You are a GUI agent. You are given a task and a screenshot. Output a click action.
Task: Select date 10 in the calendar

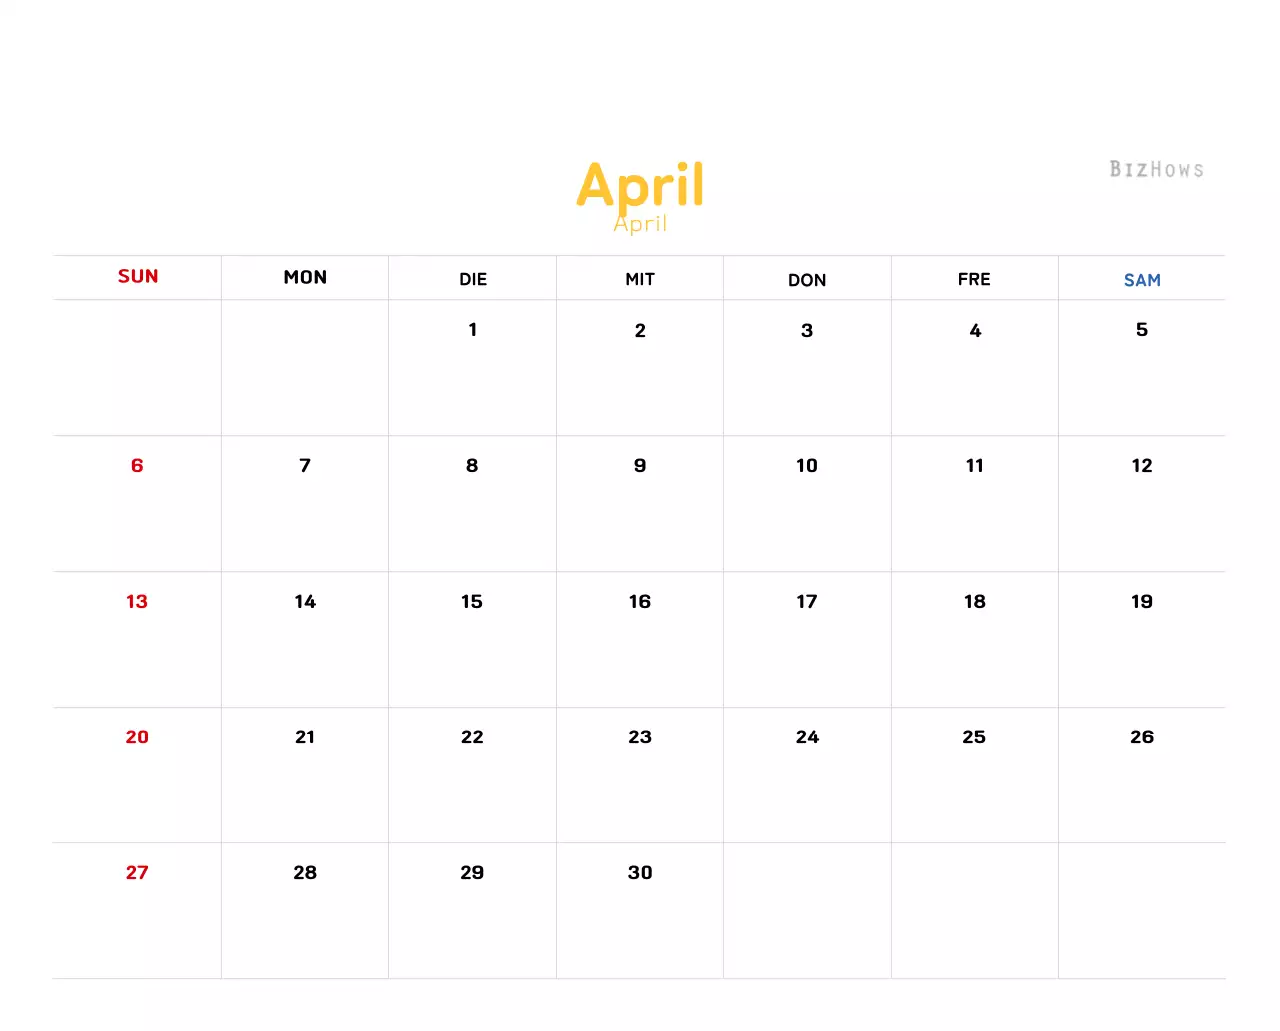coord(807,466)
